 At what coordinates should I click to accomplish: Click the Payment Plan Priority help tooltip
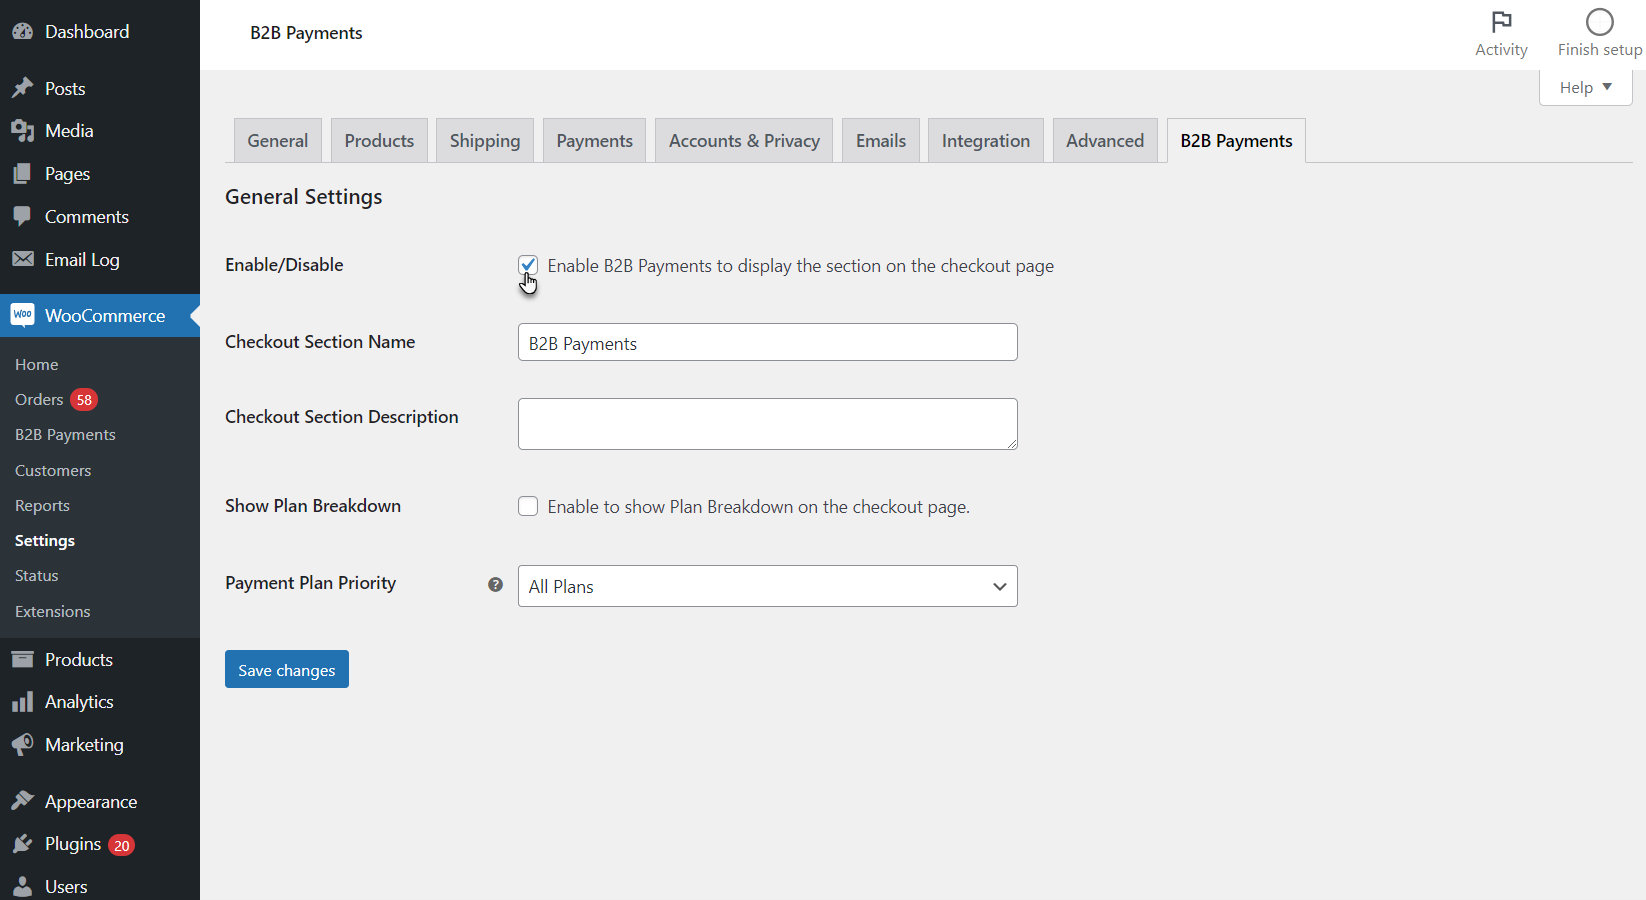495,585
